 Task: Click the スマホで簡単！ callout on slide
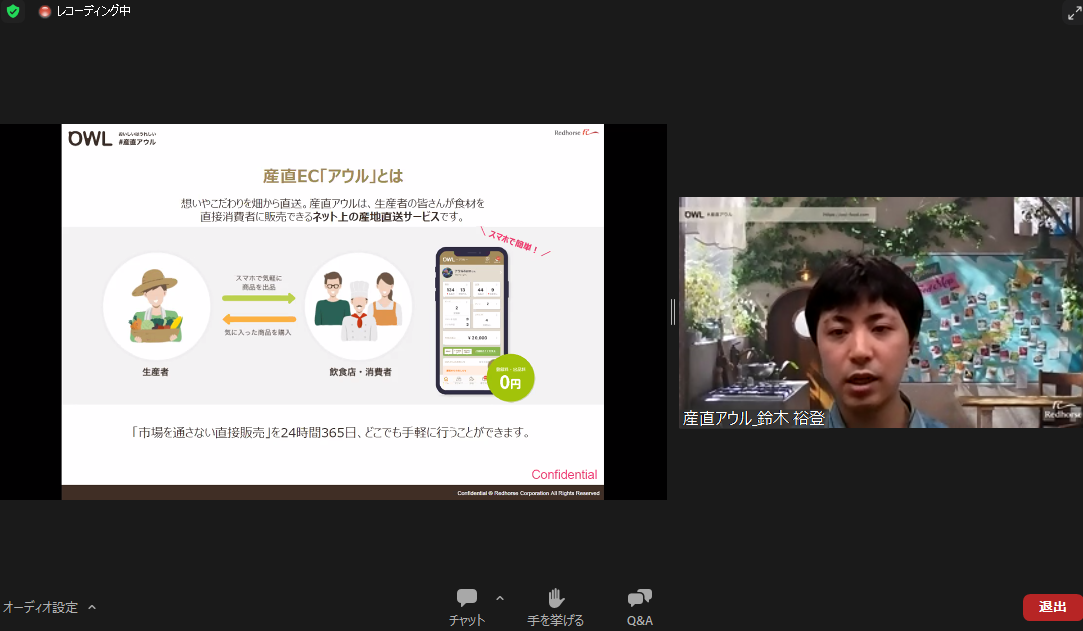coord(514,242)
